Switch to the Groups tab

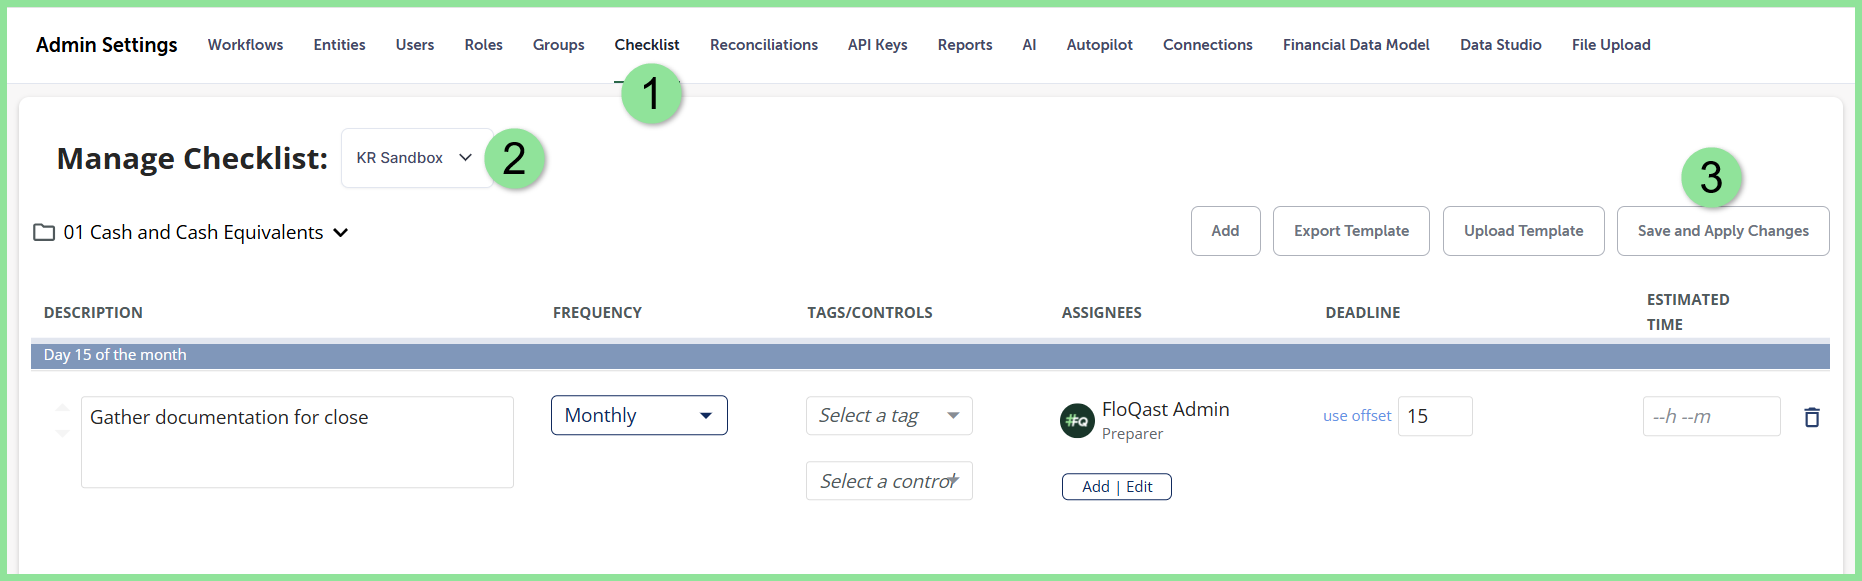coord(558,45)
